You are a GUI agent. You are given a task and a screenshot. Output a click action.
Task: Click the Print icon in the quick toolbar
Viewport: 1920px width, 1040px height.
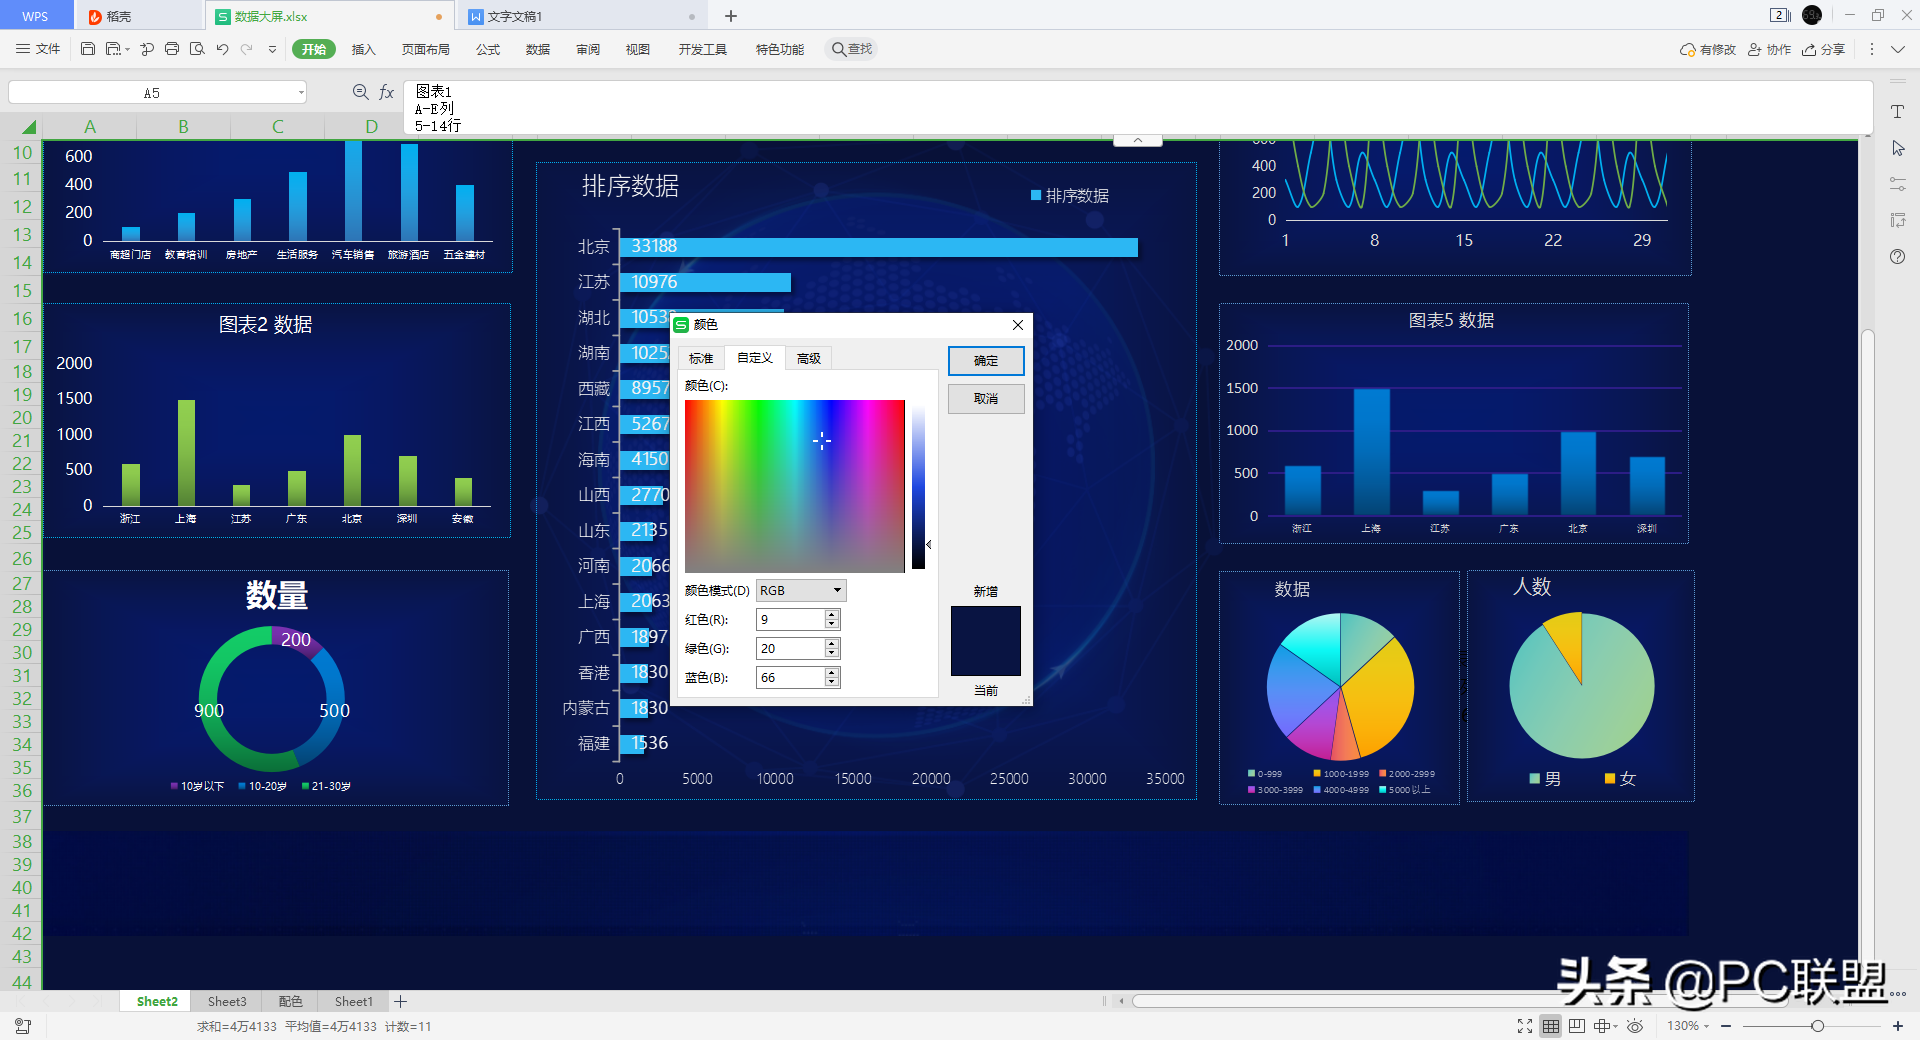point(172,49)
